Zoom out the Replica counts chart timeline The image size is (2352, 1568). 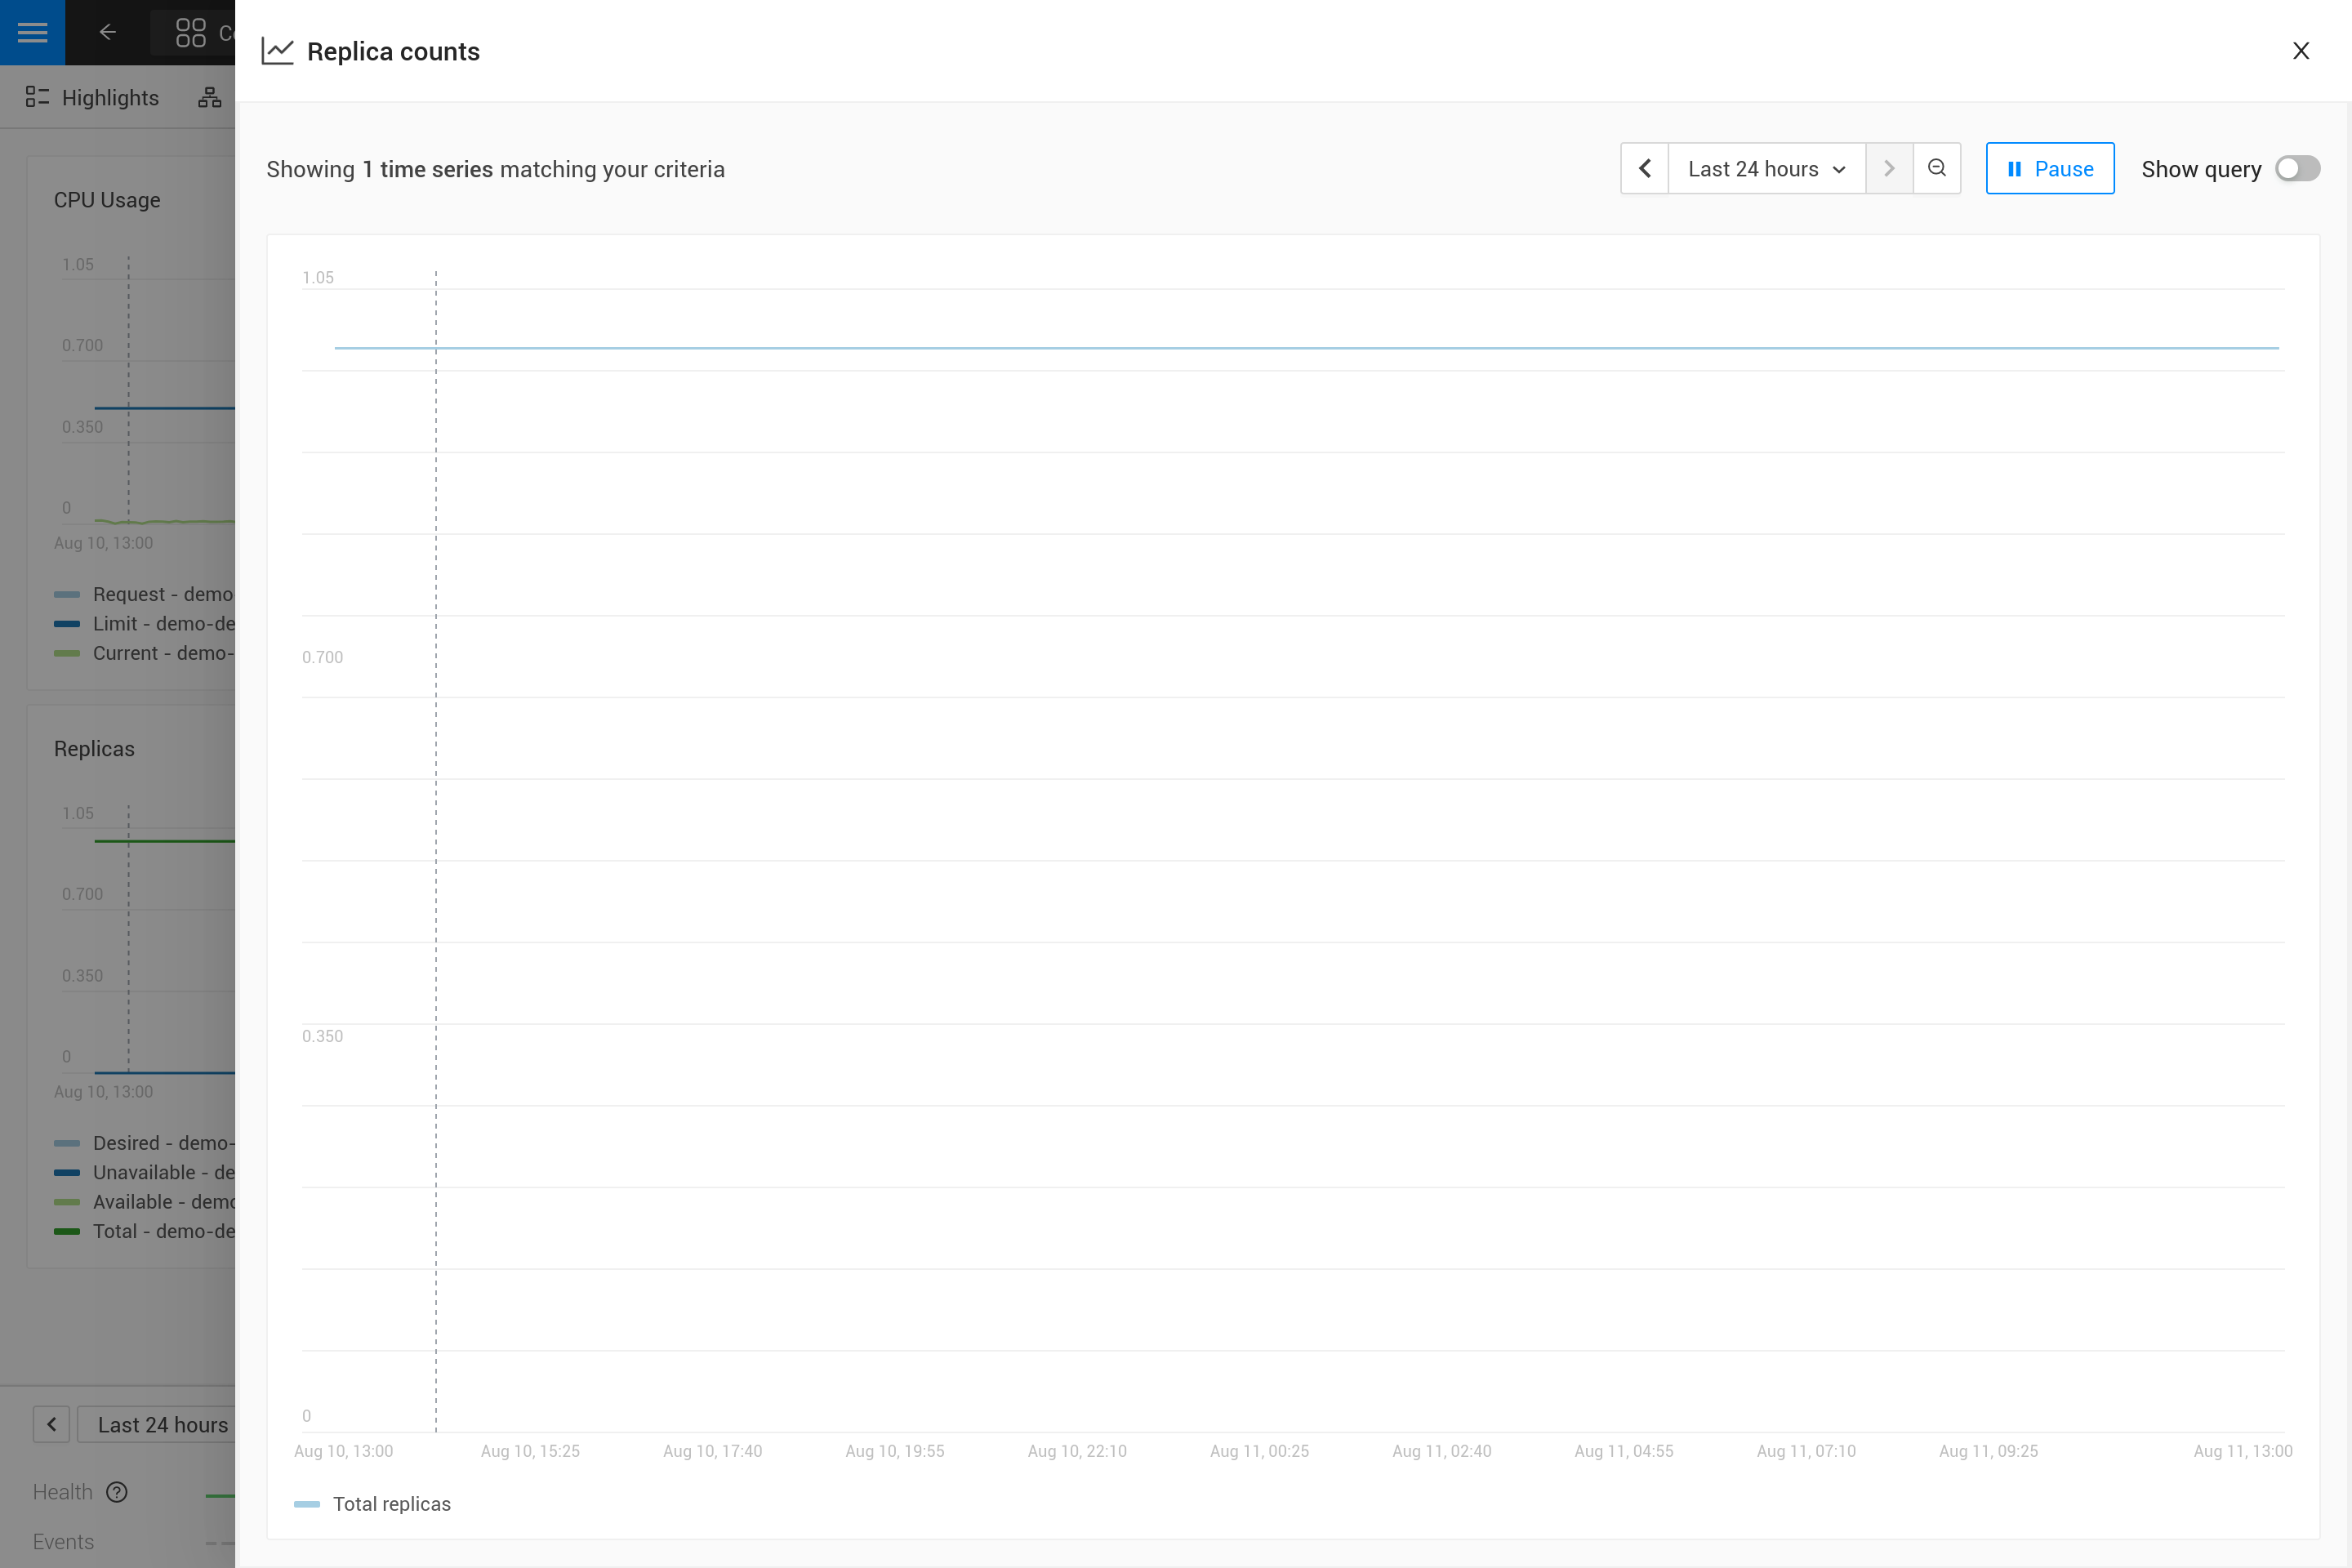pyautogui.click(x=1937, y=168)
